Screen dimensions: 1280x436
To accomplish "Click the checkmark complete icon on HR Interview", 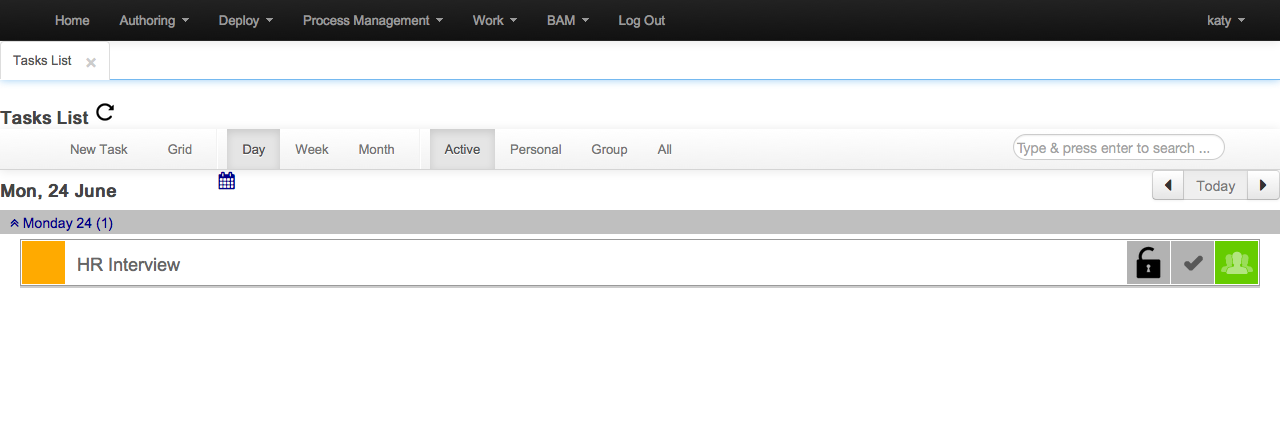I will click(x=1192, y=263).
